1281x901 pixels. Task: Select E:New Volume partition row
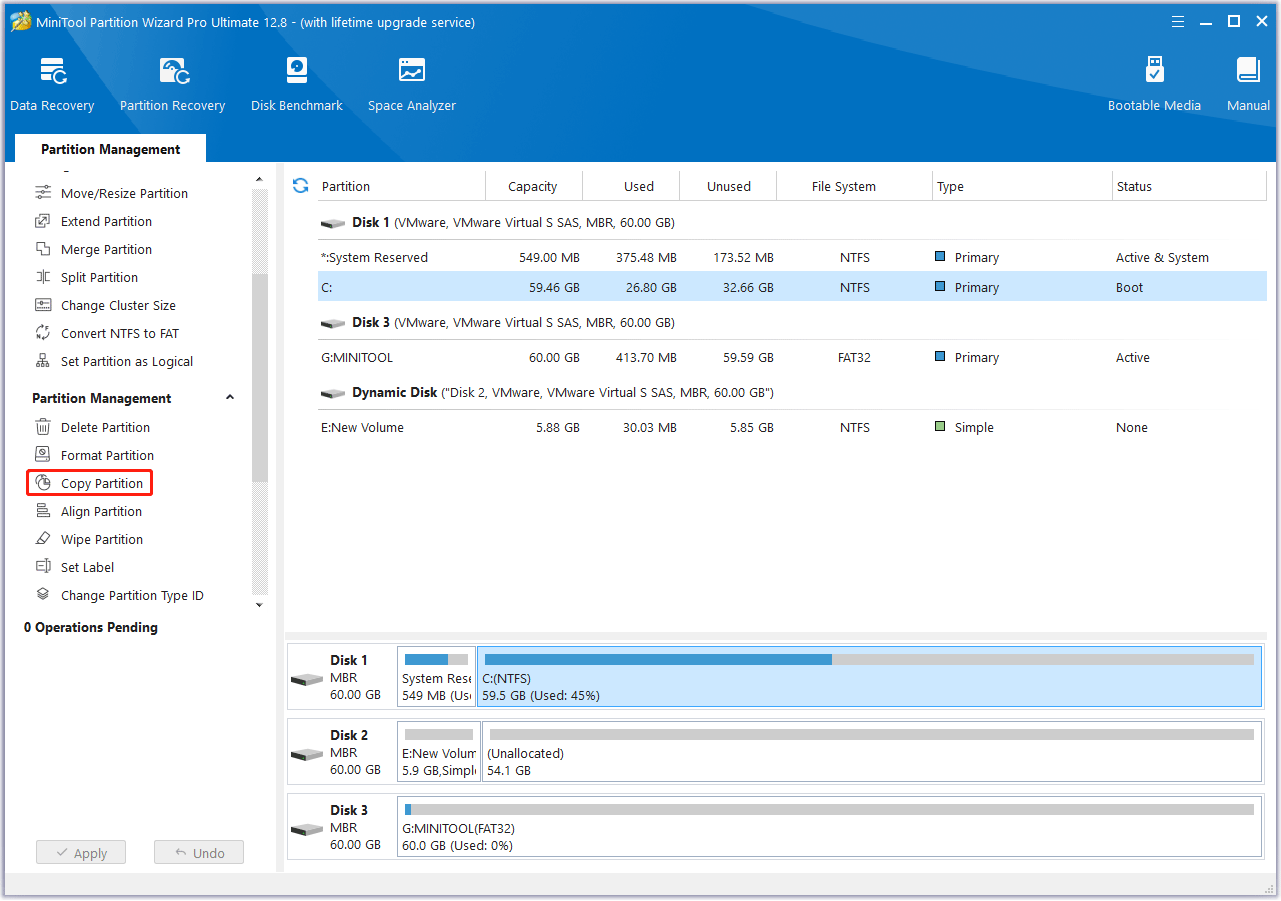point(792,427)
